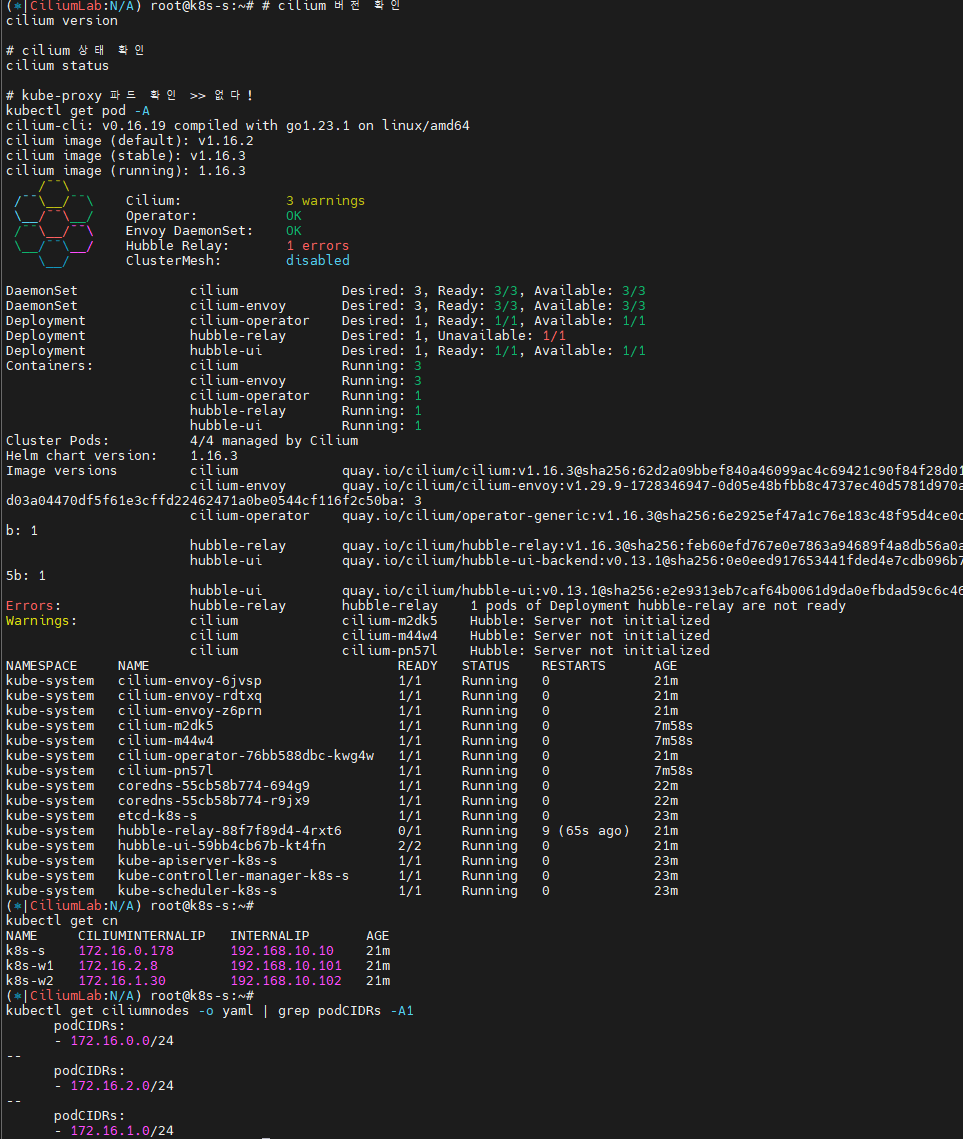963x1139 pixels.
Task: Click the hubble-ui-59bb4cb67b-kt4fn pod name
Action: pyautogui.click(x=221, y=846)
